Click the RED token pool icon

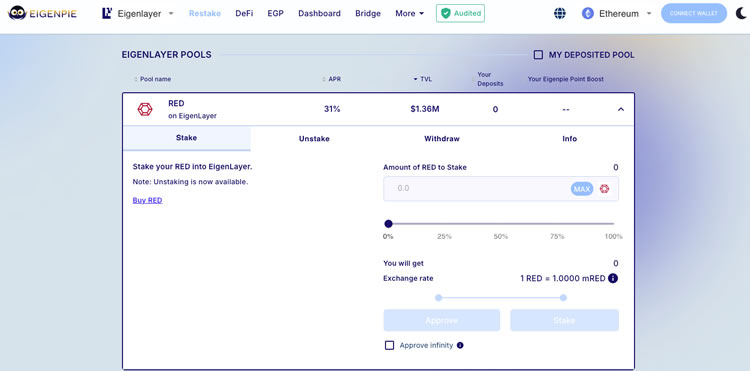tap(145, 109)
